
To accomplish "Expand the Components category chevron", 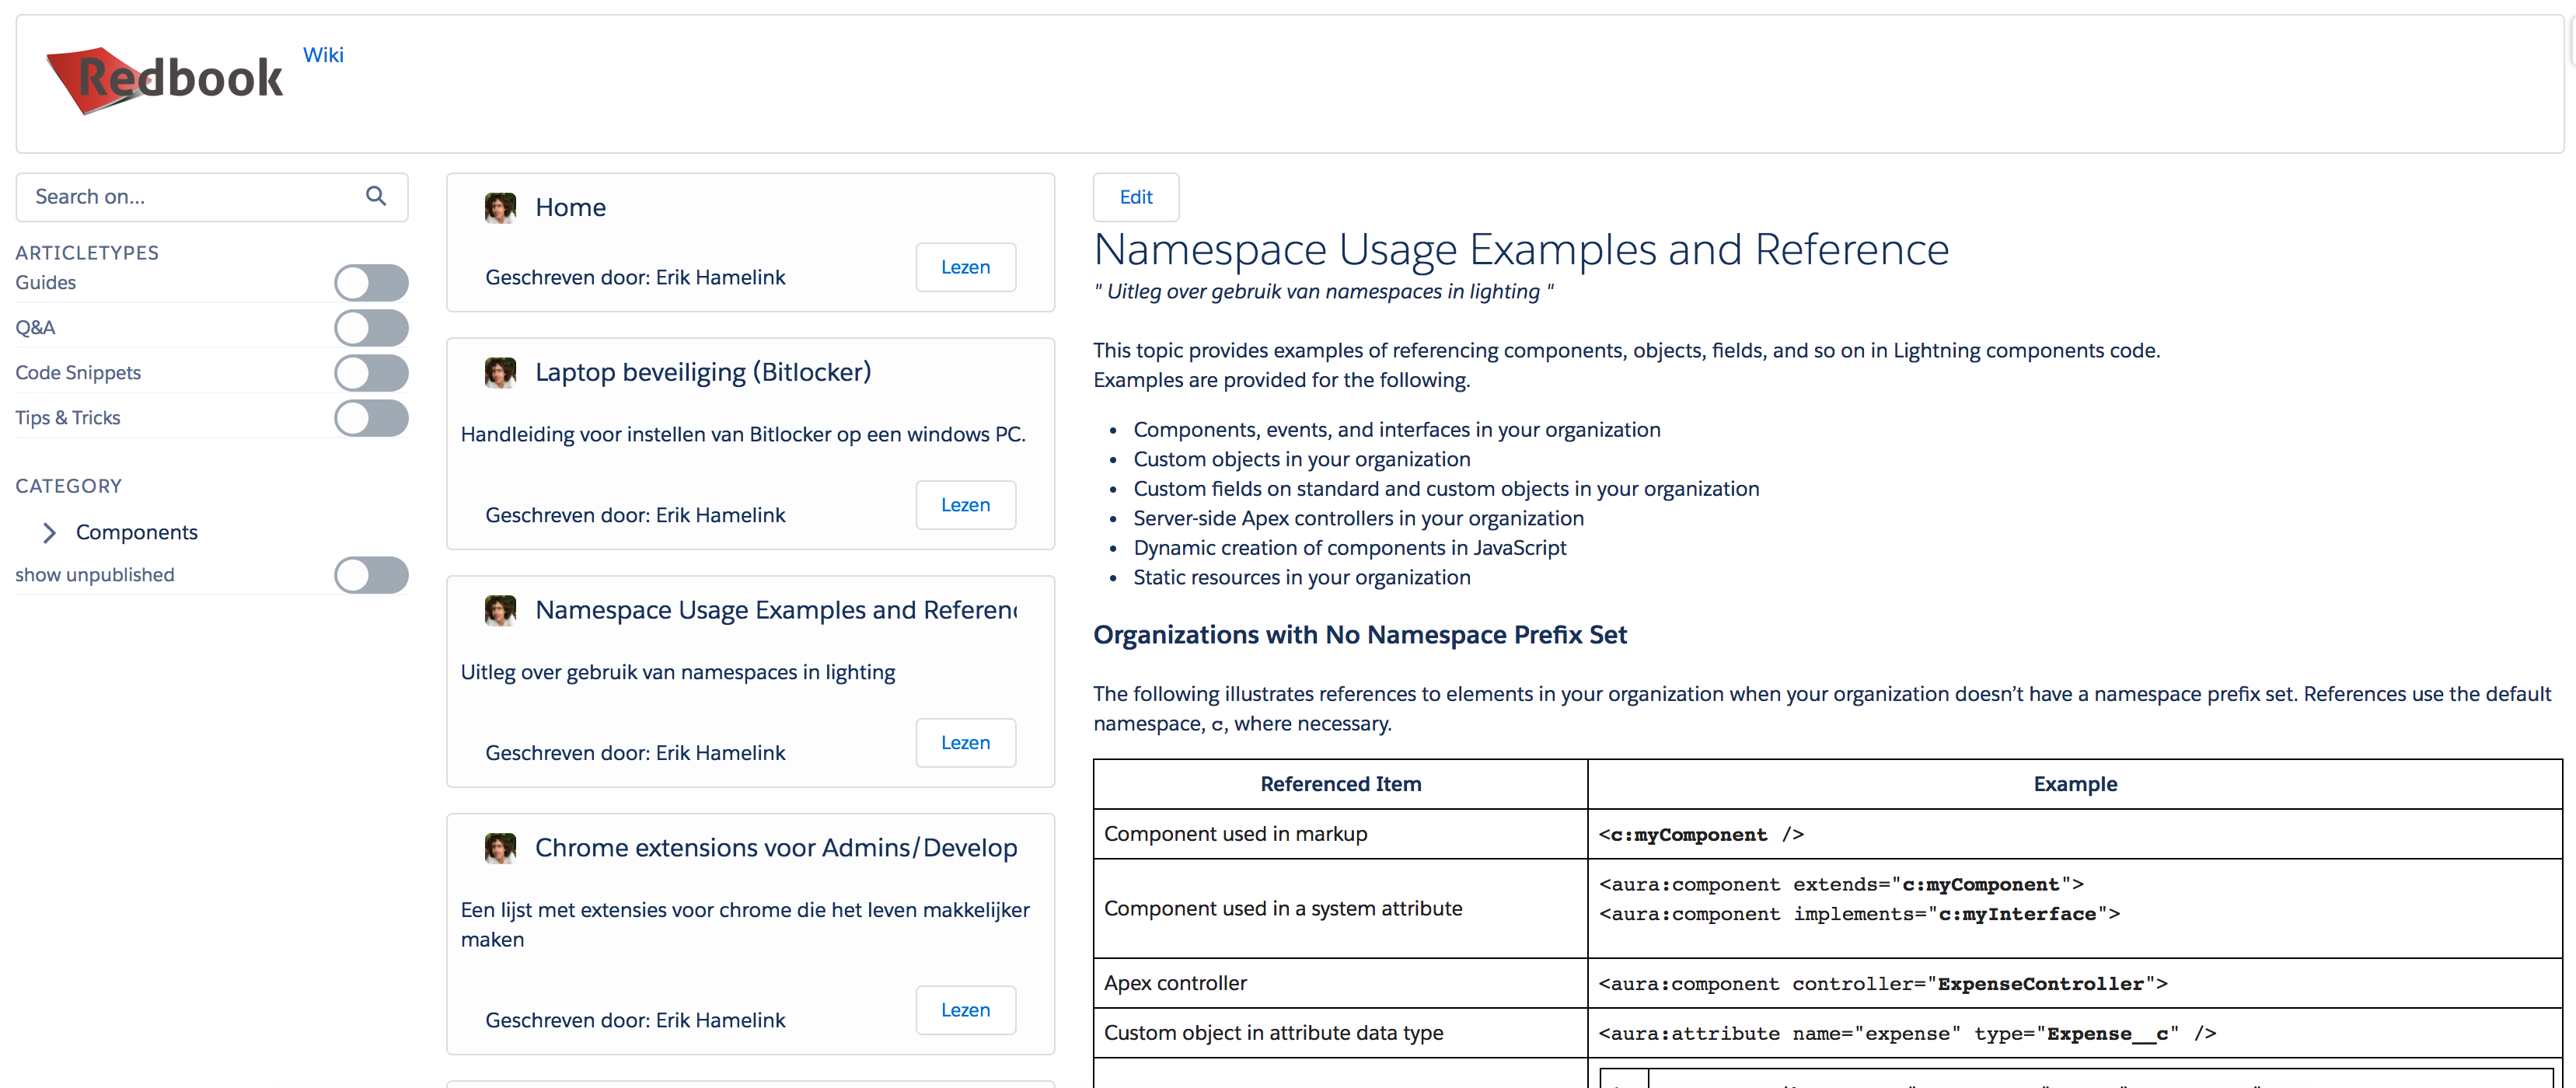I will click(x=49, y=532).
